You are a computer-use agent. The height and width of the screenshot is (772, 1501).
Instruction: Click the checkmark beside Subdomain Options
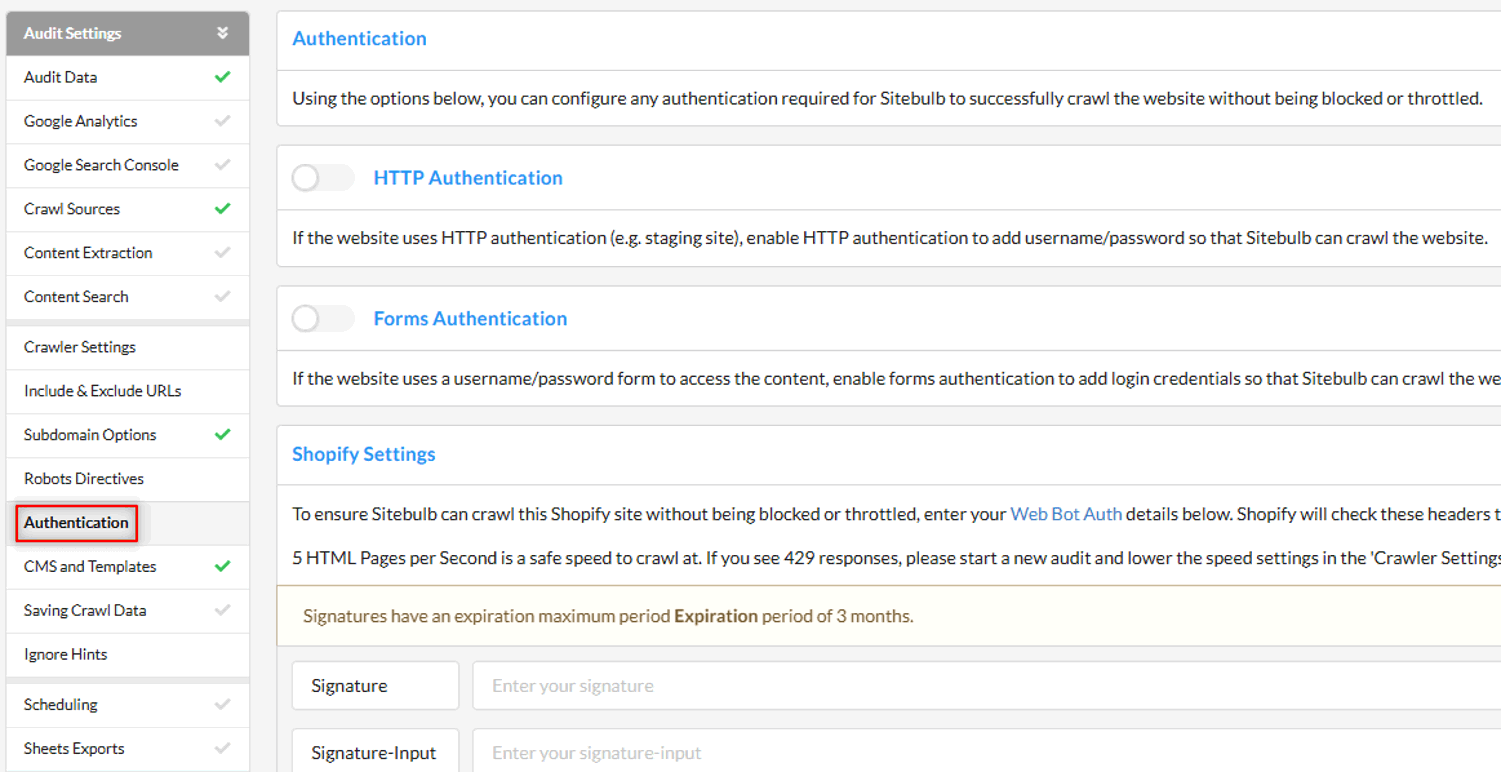tap(221, 435)
